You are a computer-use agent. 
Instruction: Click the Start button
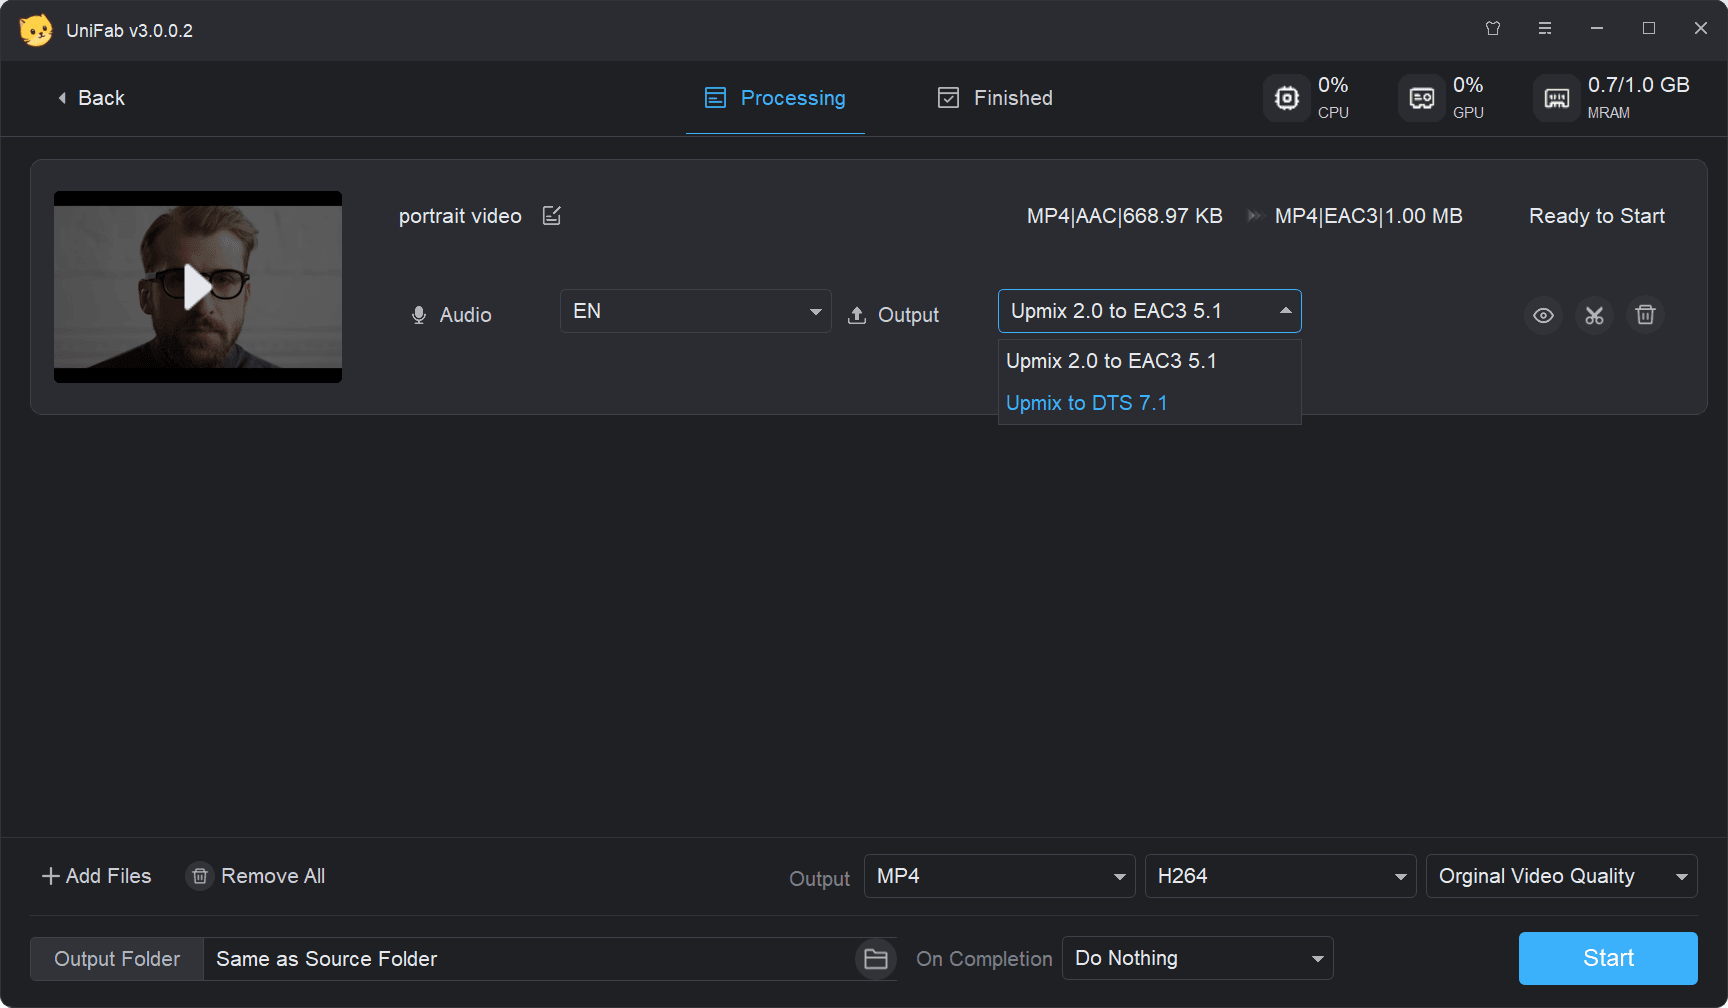coord(1608,958)
